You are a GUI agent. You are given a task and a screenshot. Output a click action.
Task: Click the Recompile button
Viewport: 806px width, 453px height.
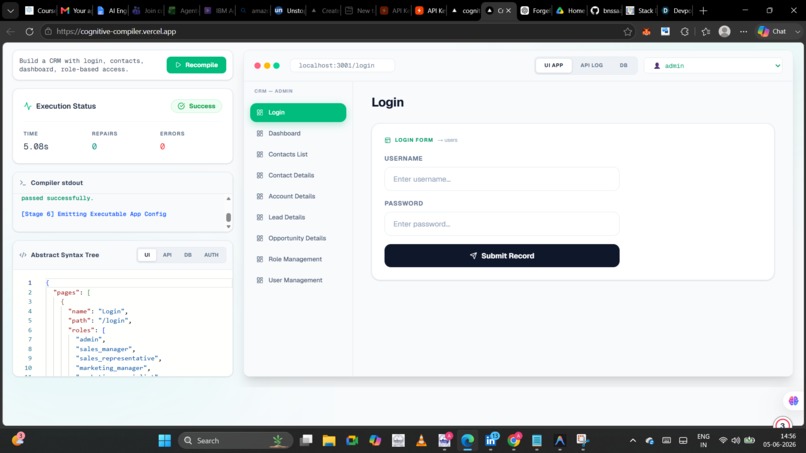[x=196, y=65]
